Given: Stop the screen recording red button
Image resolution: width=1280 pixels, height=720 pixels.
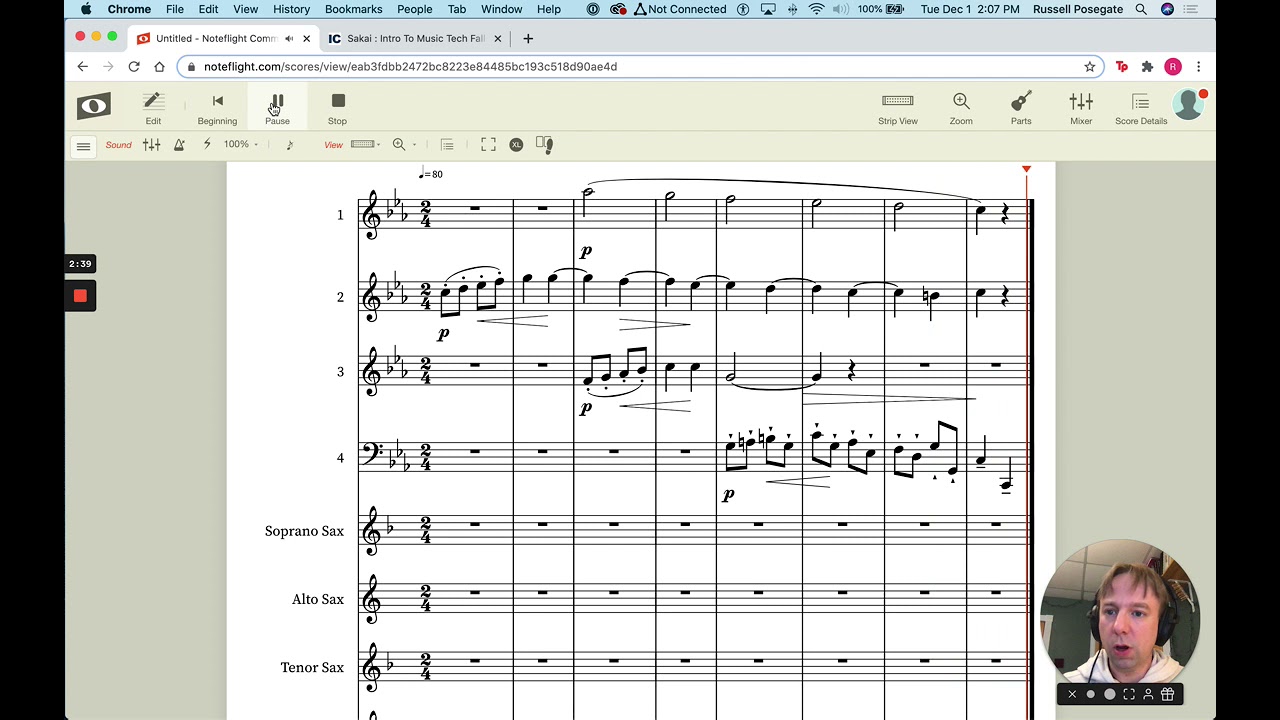Looking at the screenshot, I should tap(80, 296).
